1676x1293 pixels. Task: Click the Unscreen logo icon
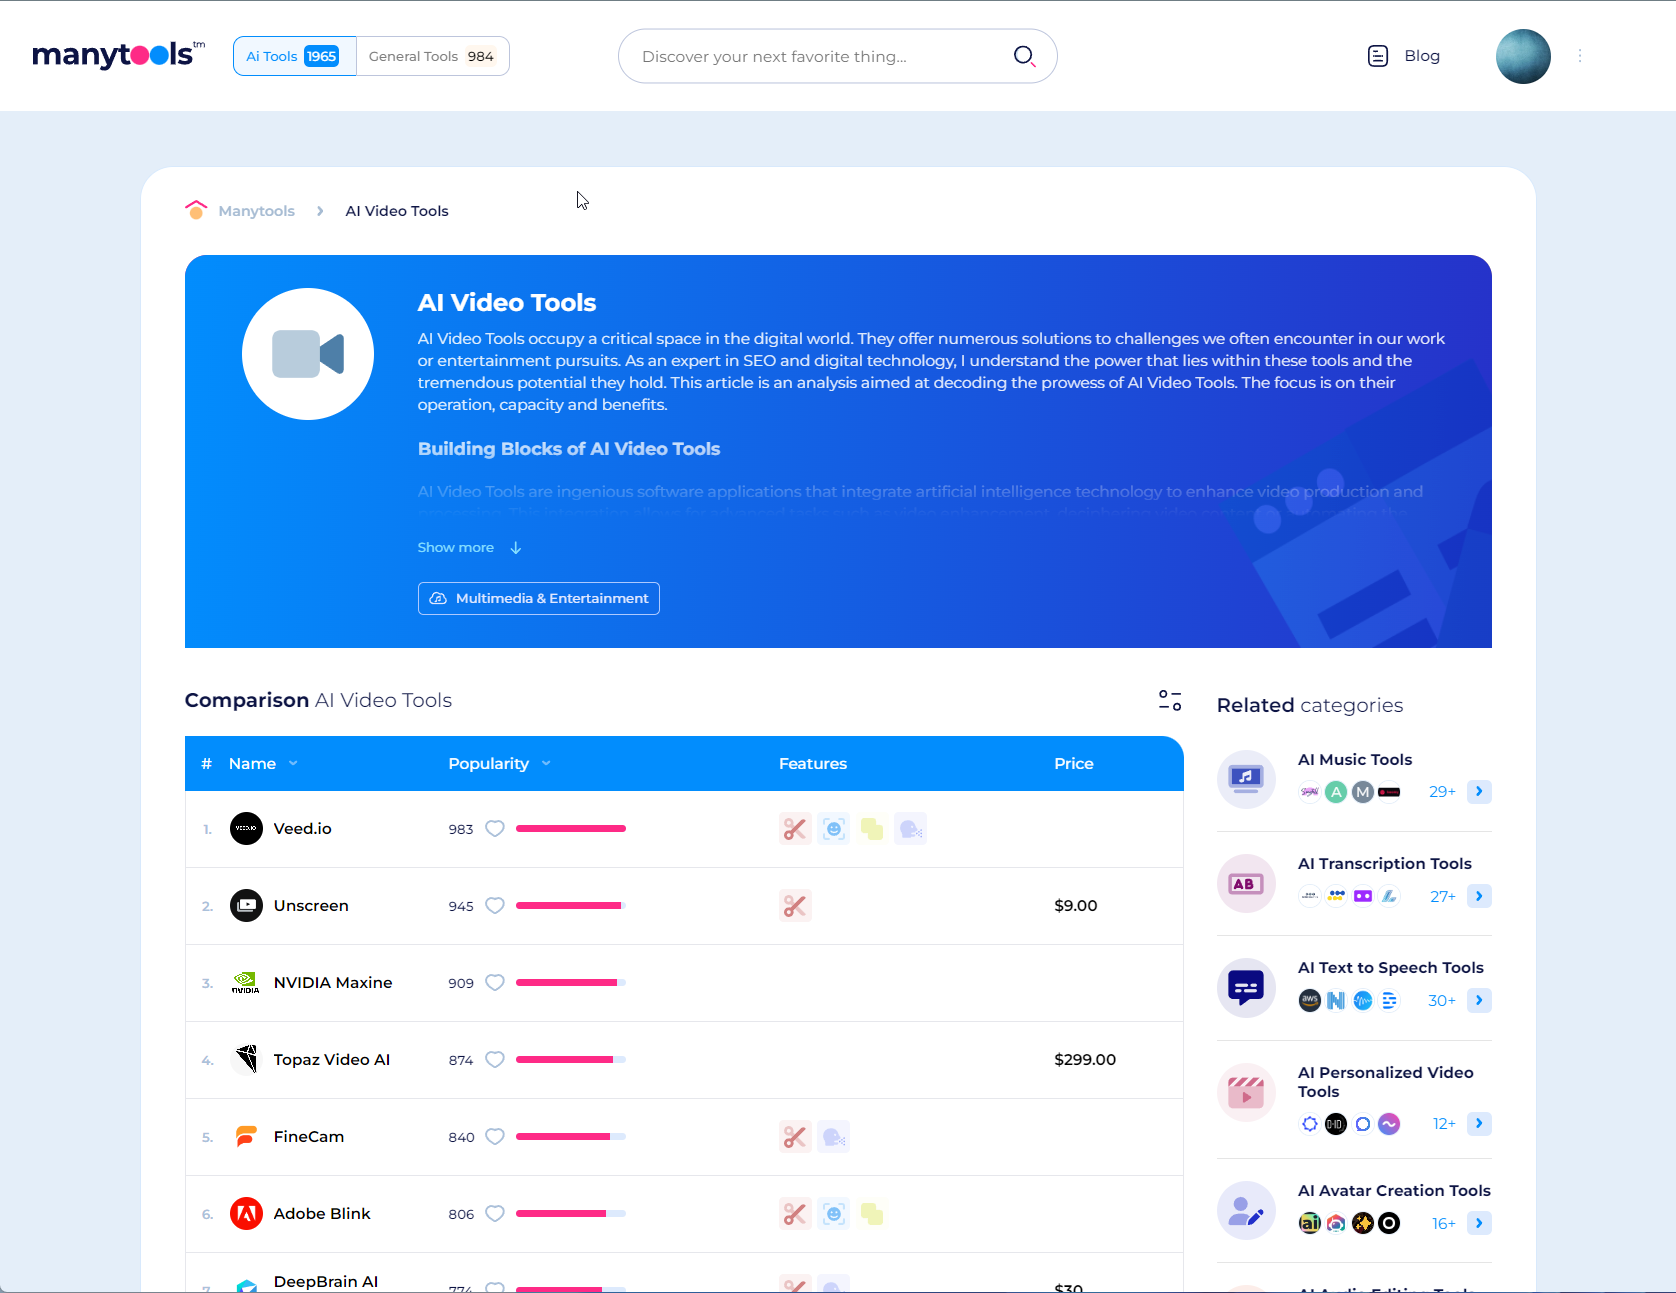[x=246, y=906]
